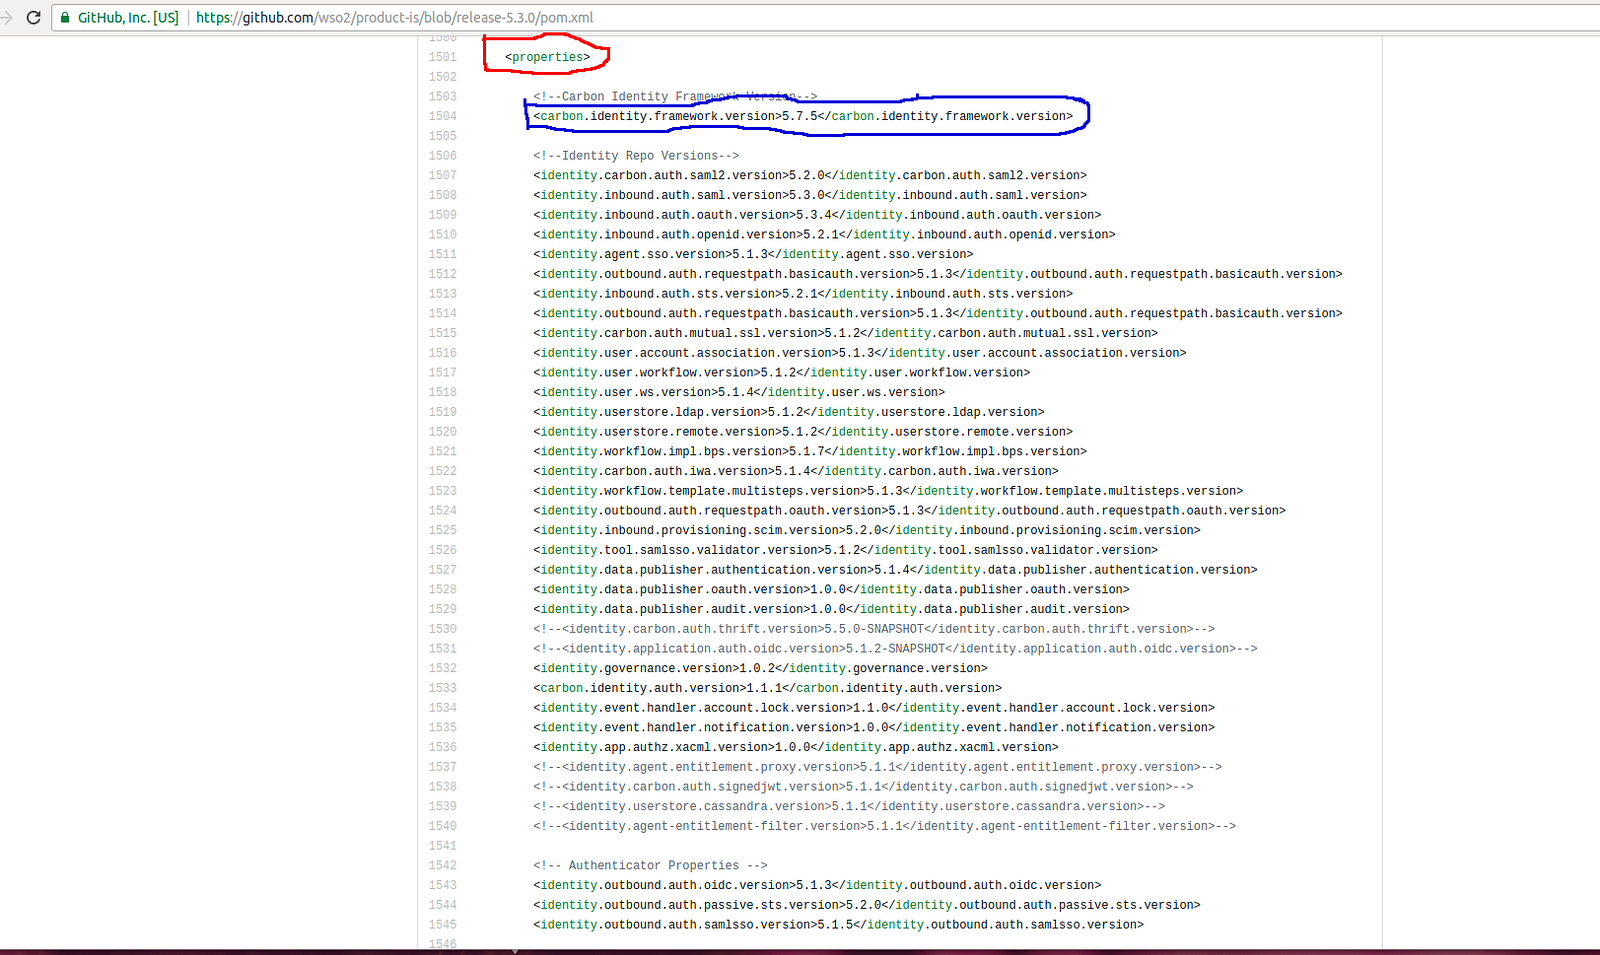Click the identity.user.ws.version 5.1.4 line
1600x955 pixels.
tap(739, 393)
